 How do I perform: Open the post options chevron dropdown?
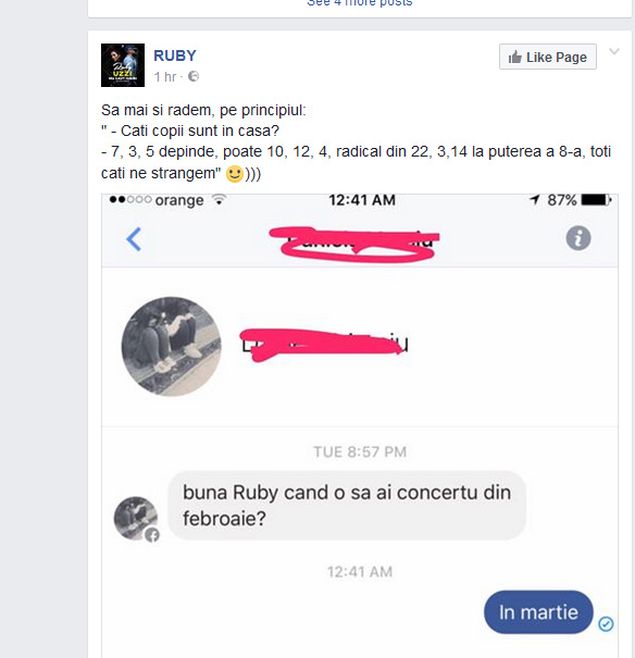coord(614,52)
